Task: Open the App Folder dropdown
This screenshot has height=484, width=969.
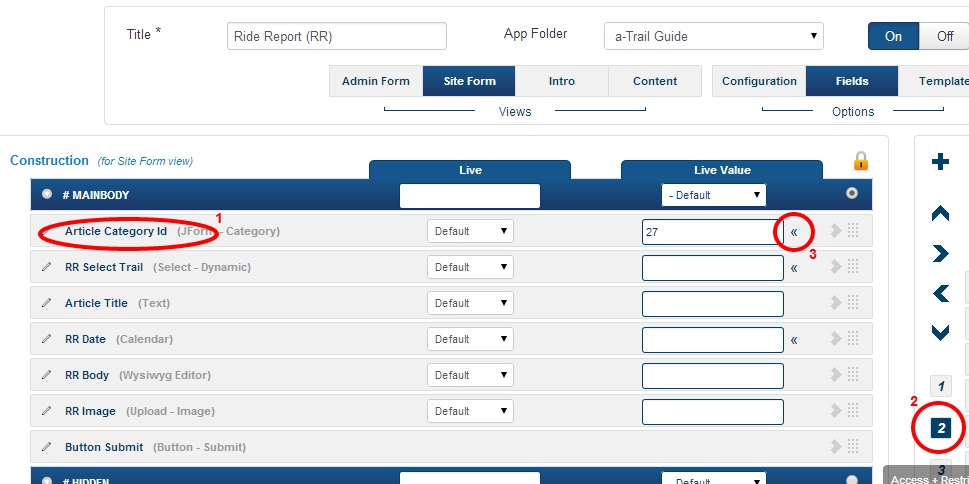Action: point(713,36)
